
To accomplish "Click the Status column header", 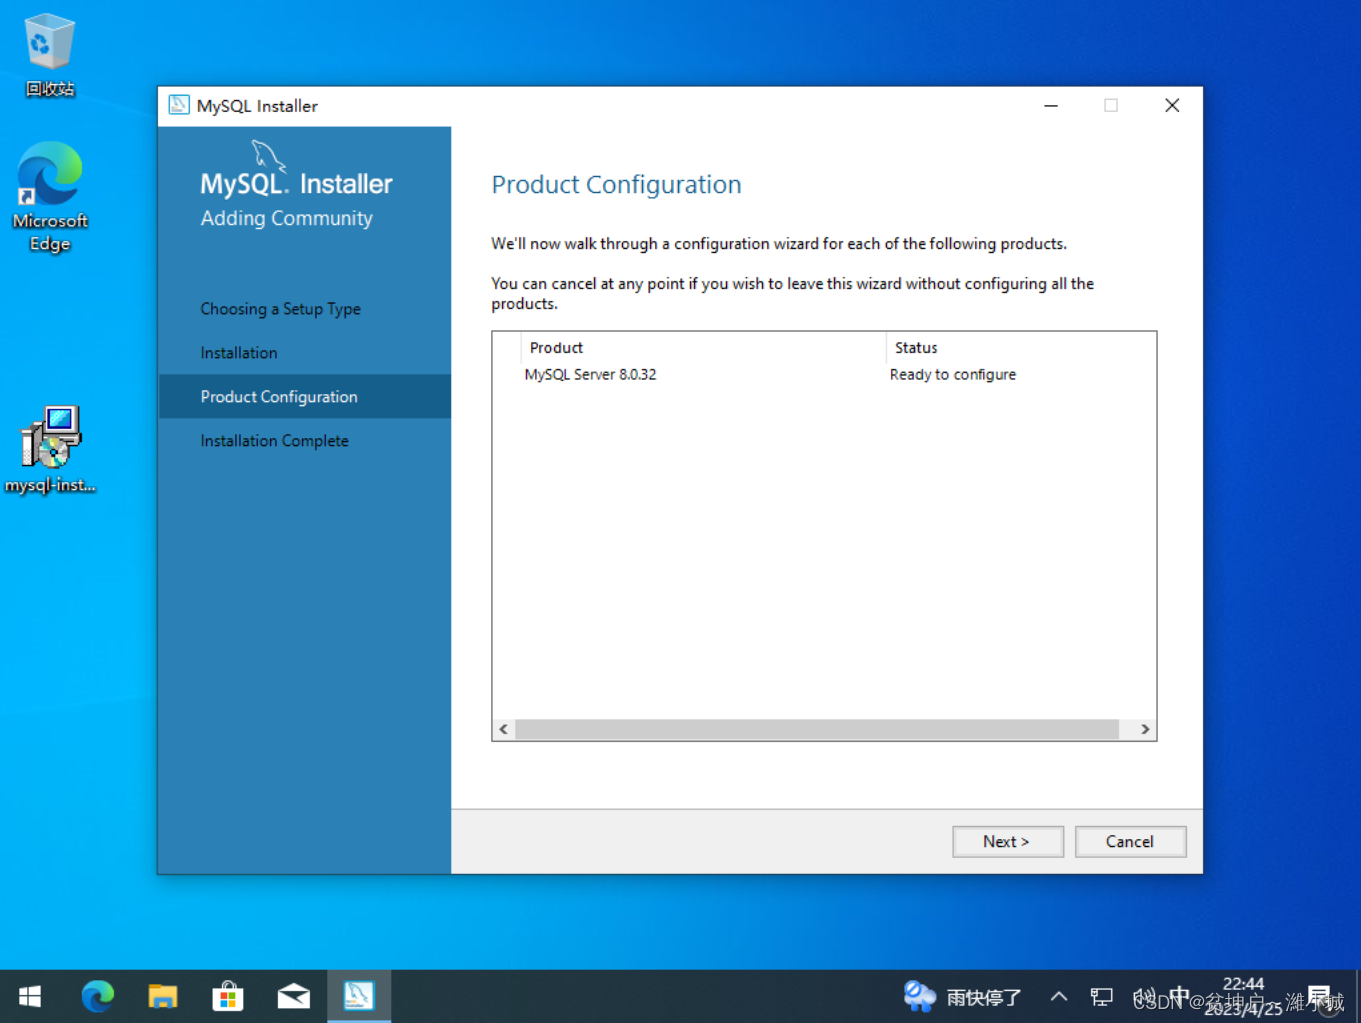I will coord(1020,347).
